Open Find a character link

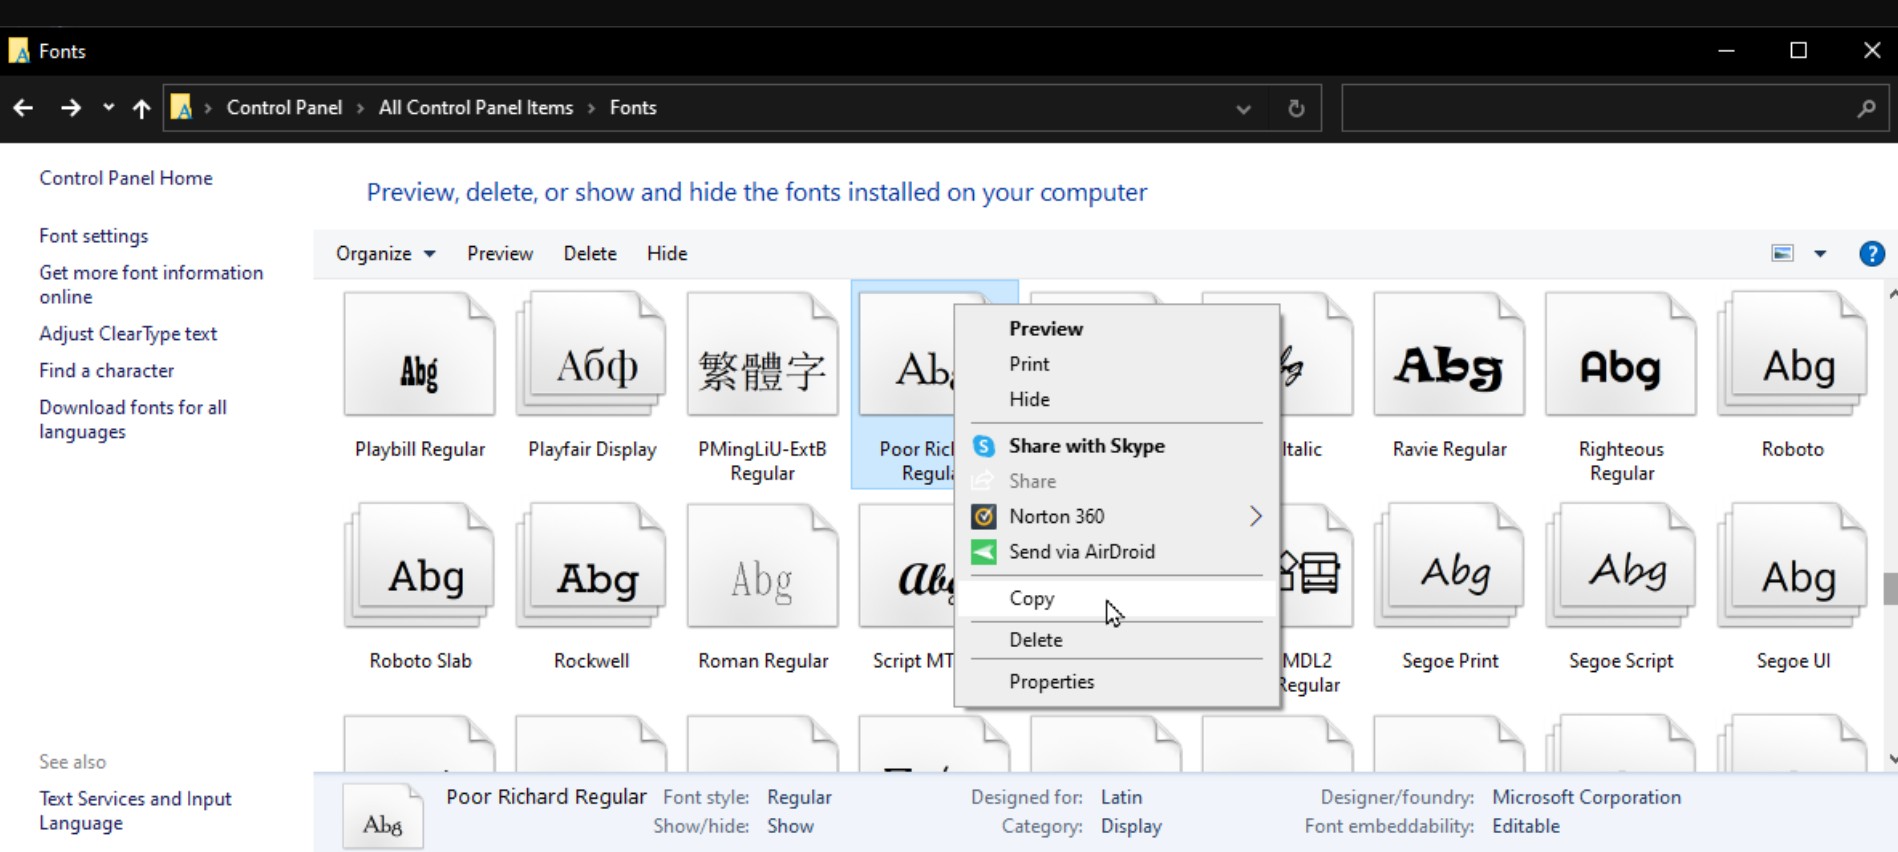click(x=107, y=371)
